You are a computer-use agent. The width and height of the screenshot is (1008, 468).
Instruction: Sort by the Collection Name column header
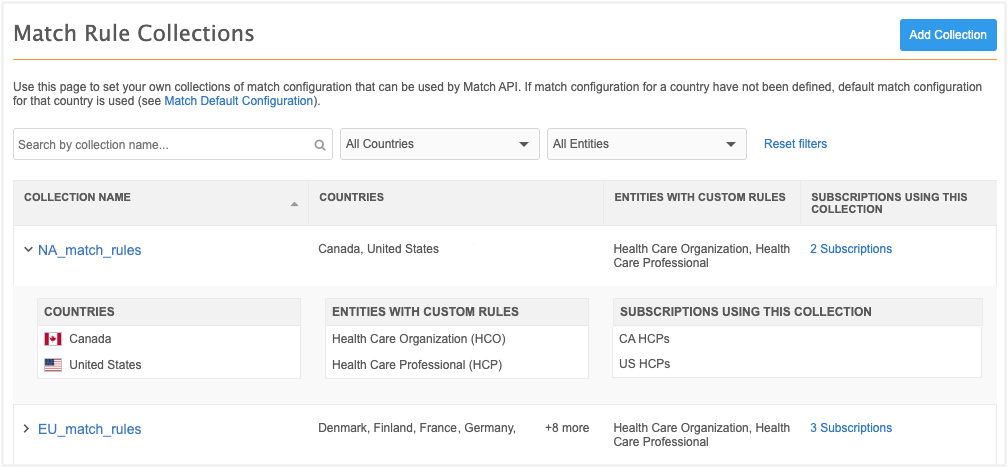77,197
